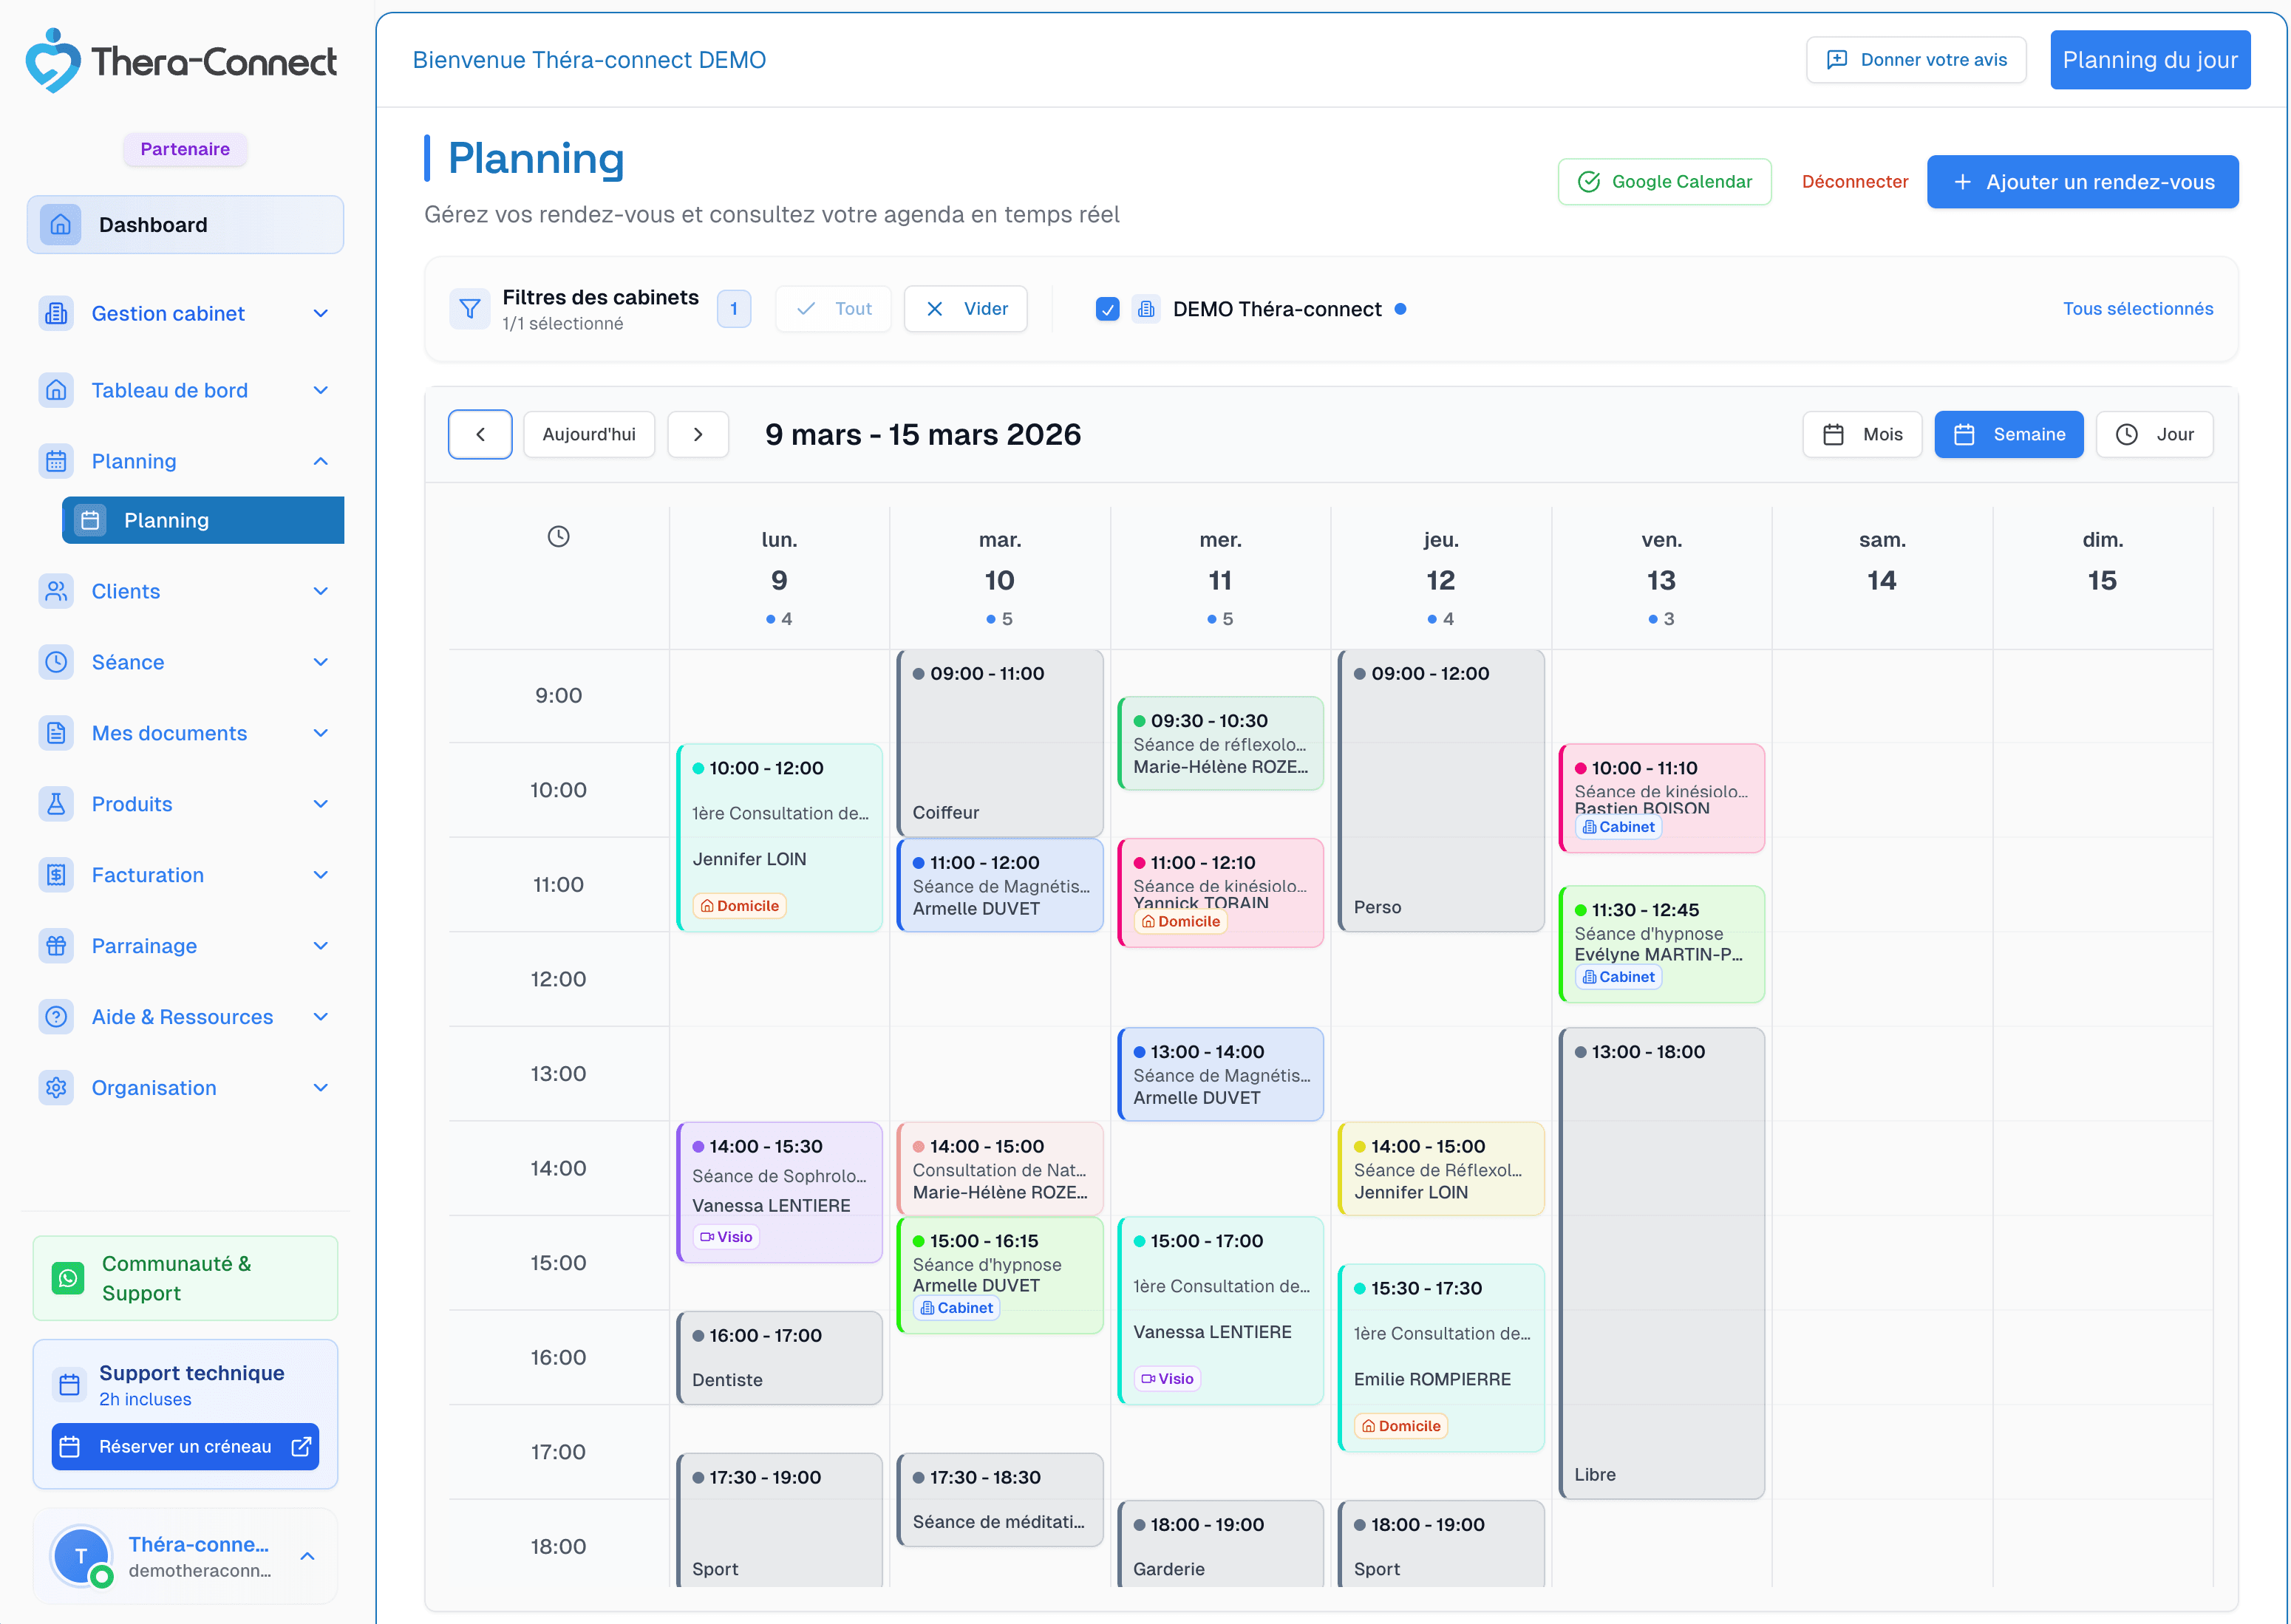Click the Produits flask icon
The image size is (2291, 1624).
57,804
